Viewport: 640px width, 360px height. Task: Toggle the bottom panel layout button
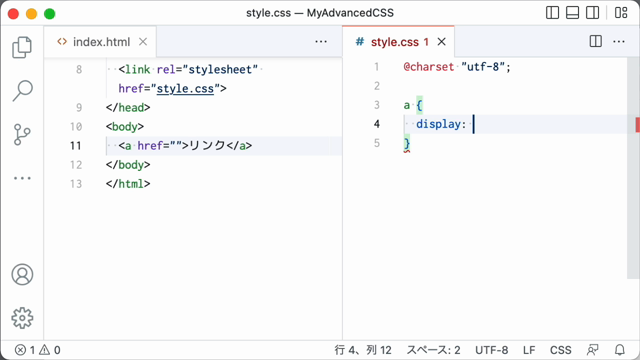coord(572,13)
